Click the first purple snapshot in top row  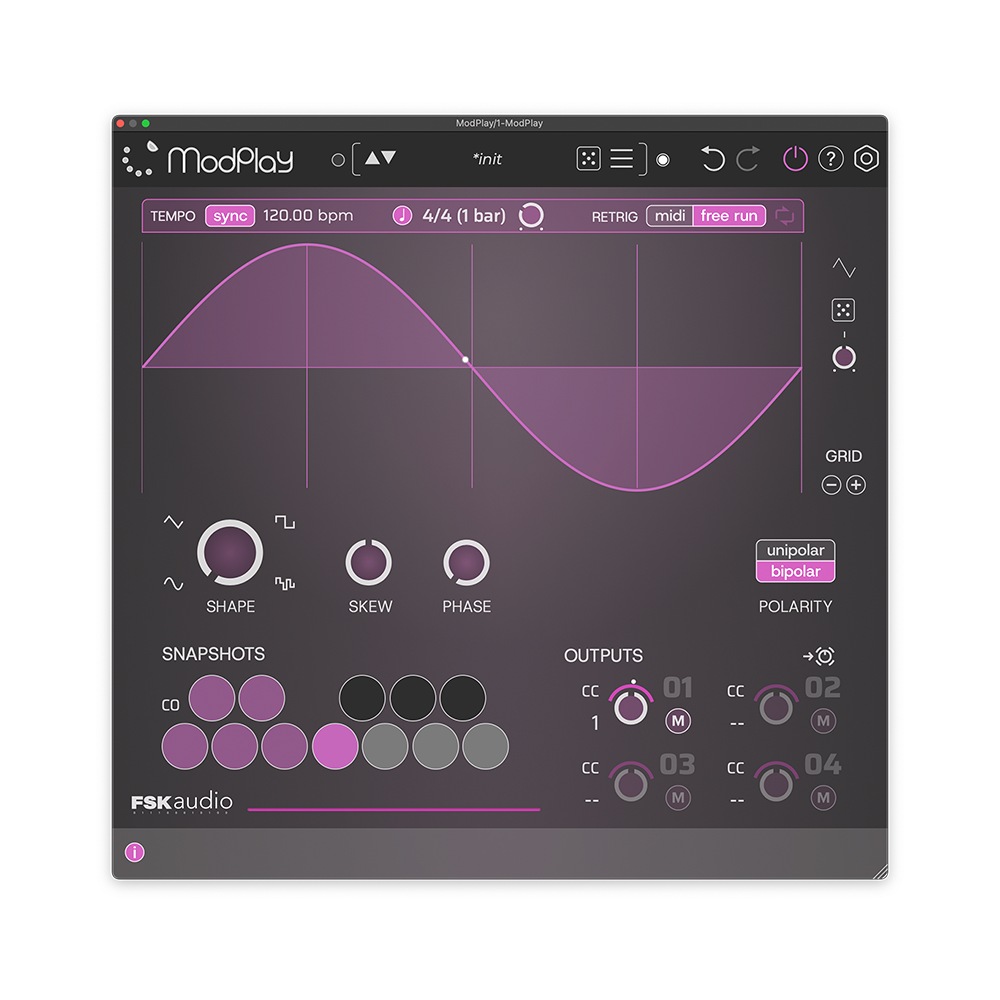[212, 698]
